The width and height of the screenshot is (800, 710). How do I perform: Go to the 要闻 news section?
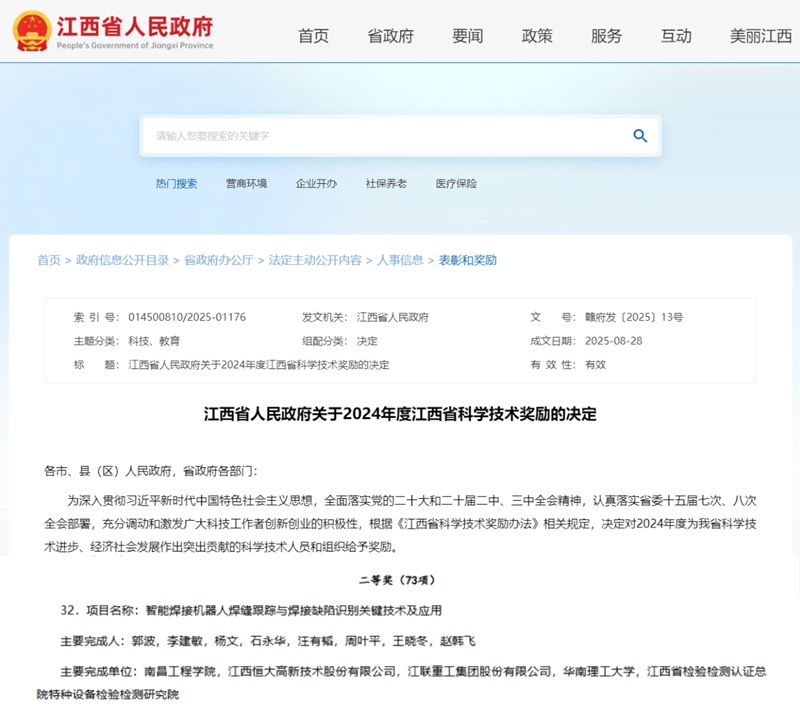point(467,36)
